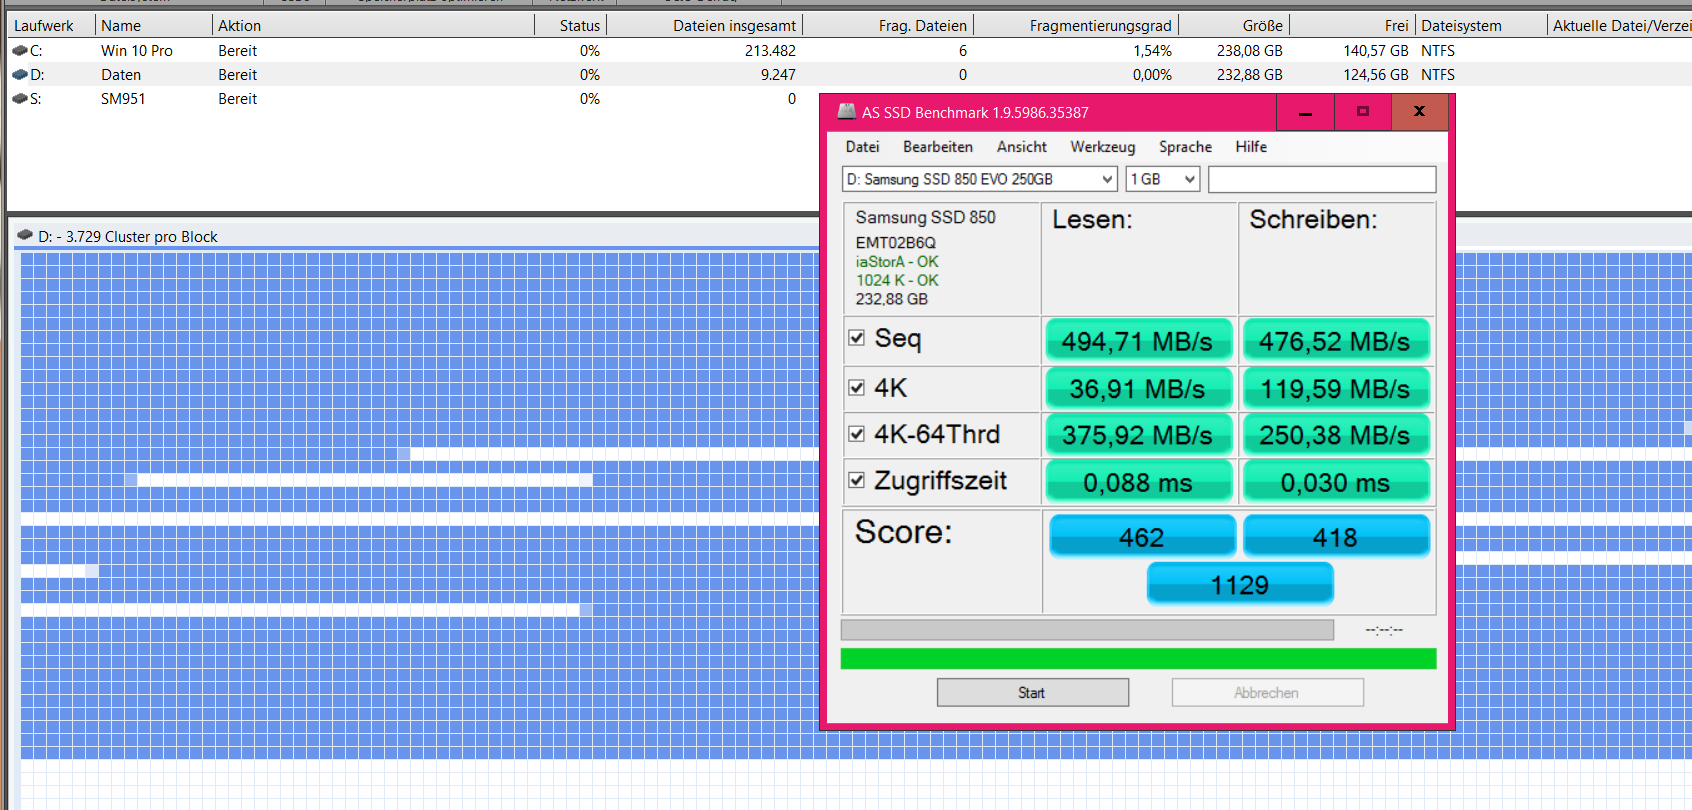Click the S: drive icon in list
Image resolution: width=1692 pixels, height=810 pixels.
pyautogui.click(x=19, y=98)
